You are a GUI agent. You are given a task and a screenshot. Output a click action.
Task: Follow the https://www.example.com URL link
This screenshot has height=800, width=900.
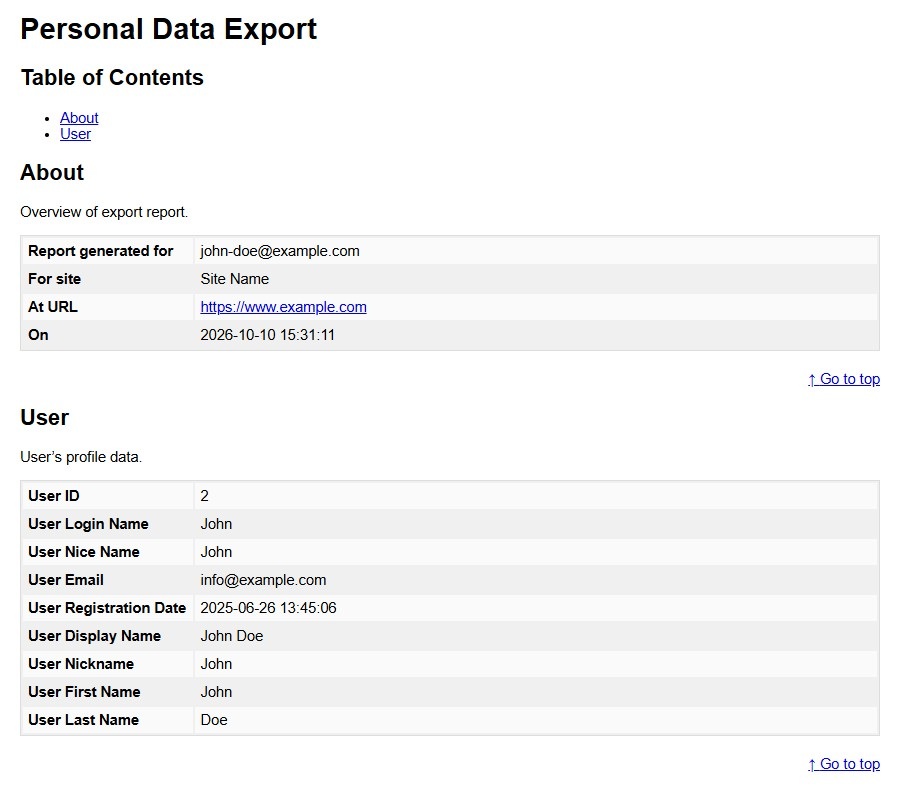[x=284, y=307]
